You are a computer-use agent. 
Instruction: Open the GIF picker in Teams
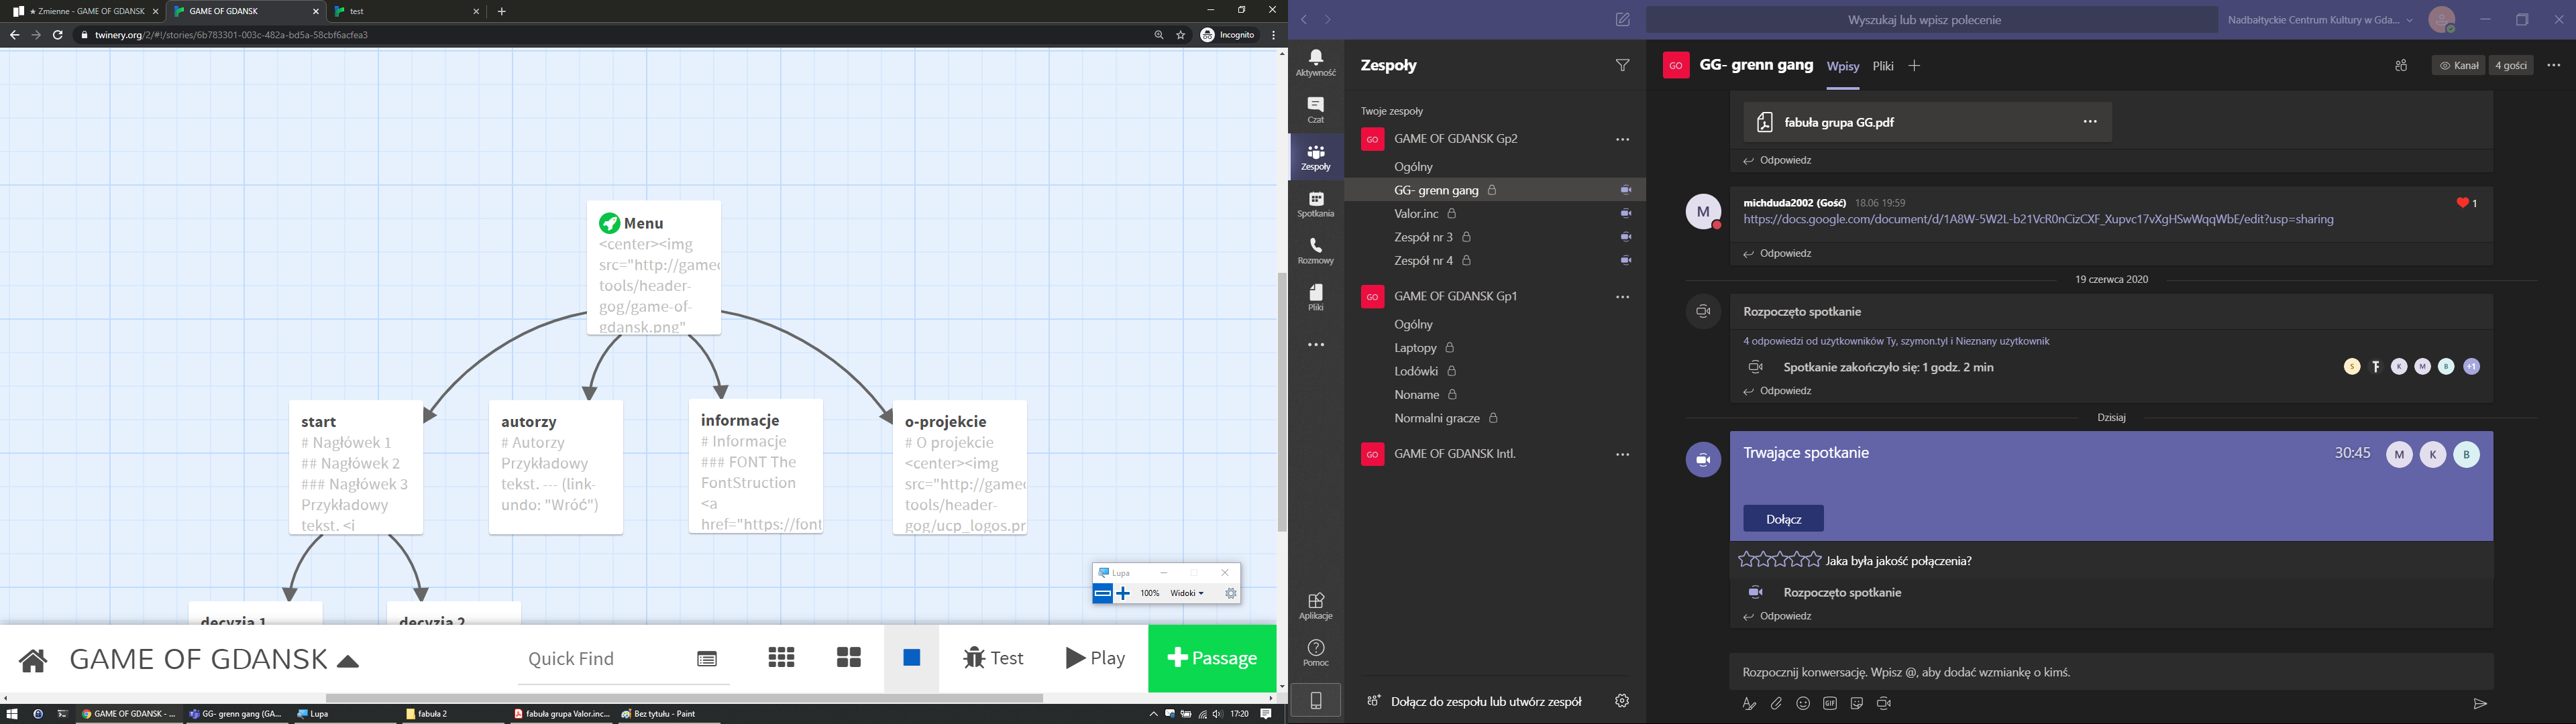(x=1830, y=704)
